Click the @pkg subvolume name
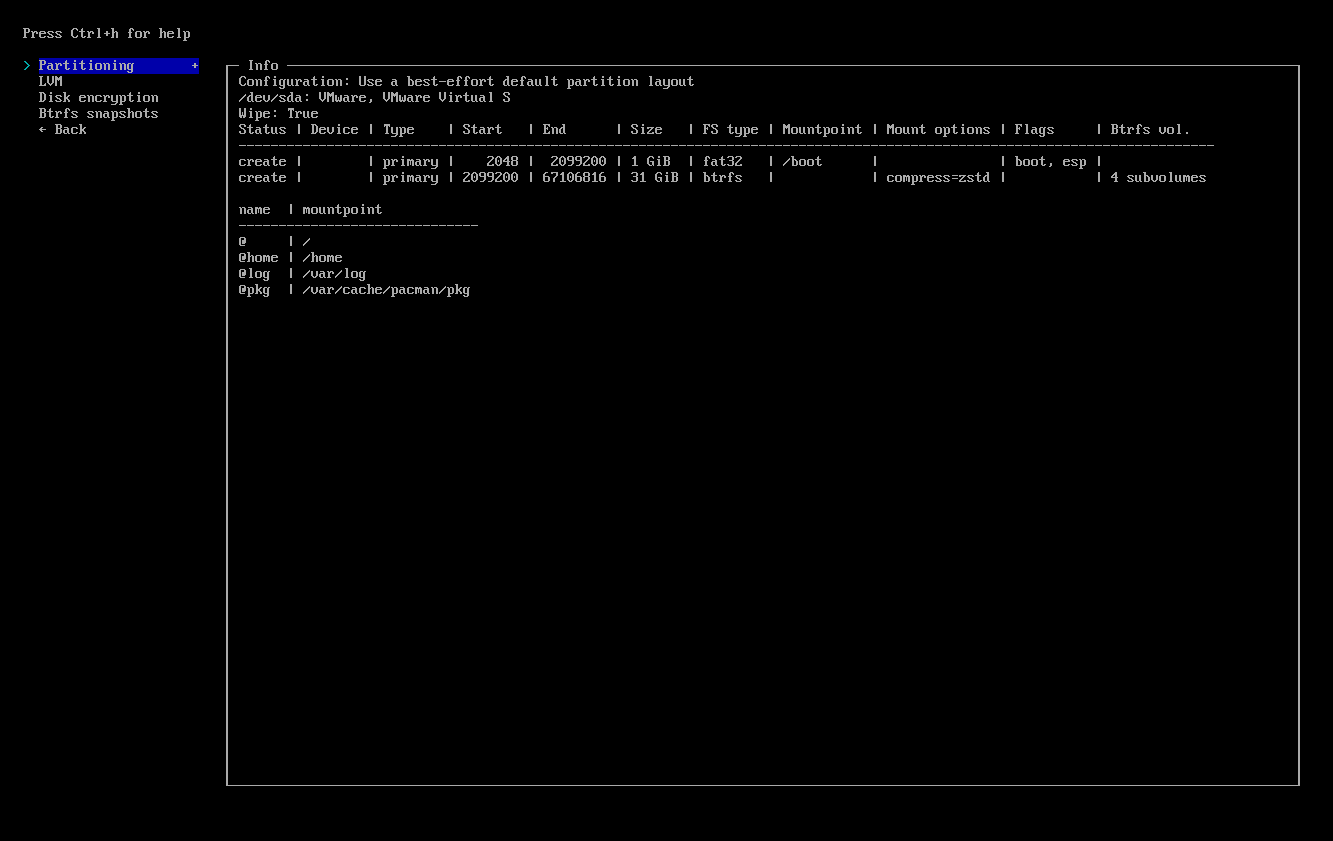The width and height of the screenshot is (1333, 841). pos(254,289)
